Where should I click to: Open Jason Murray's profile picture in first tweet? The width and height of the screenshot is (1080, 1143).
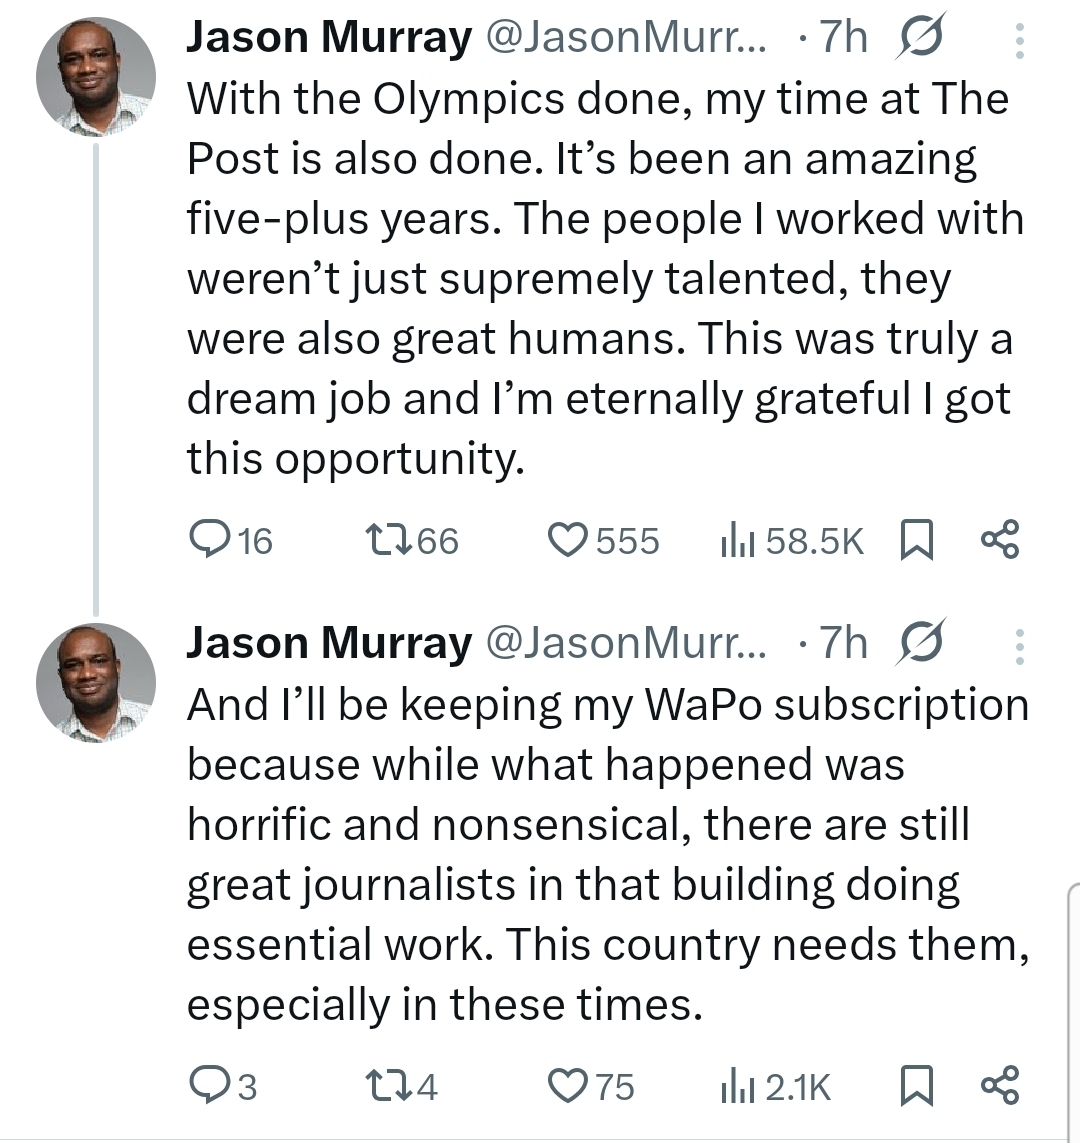[96, 76]
